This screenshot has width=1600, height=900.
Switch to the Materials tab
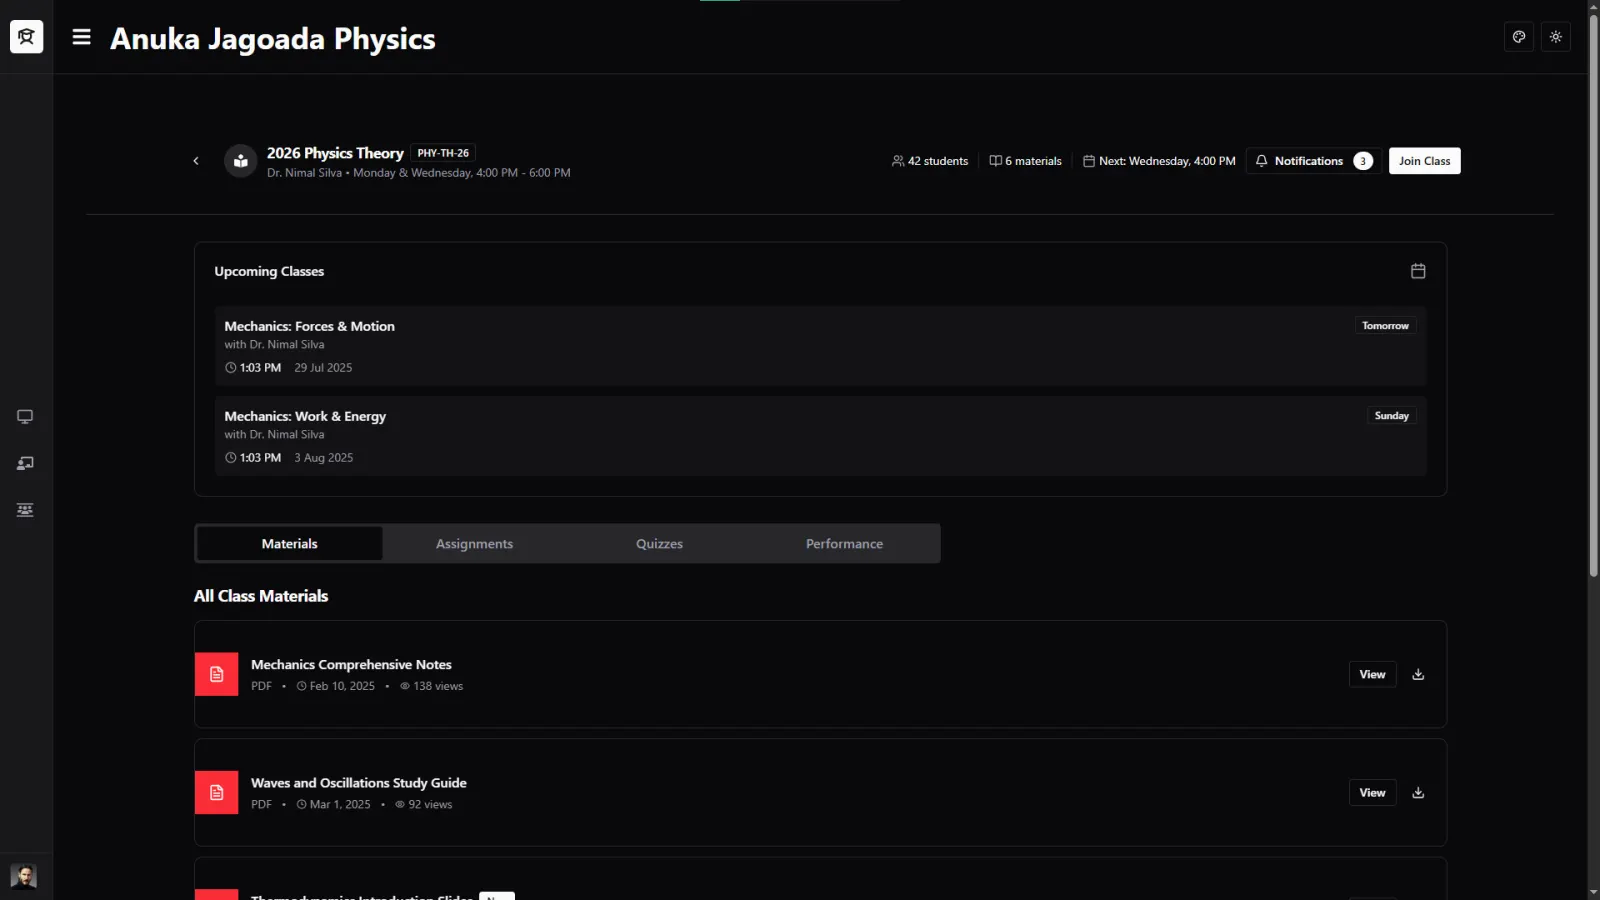pyautogui.click(x=290, y=544)
